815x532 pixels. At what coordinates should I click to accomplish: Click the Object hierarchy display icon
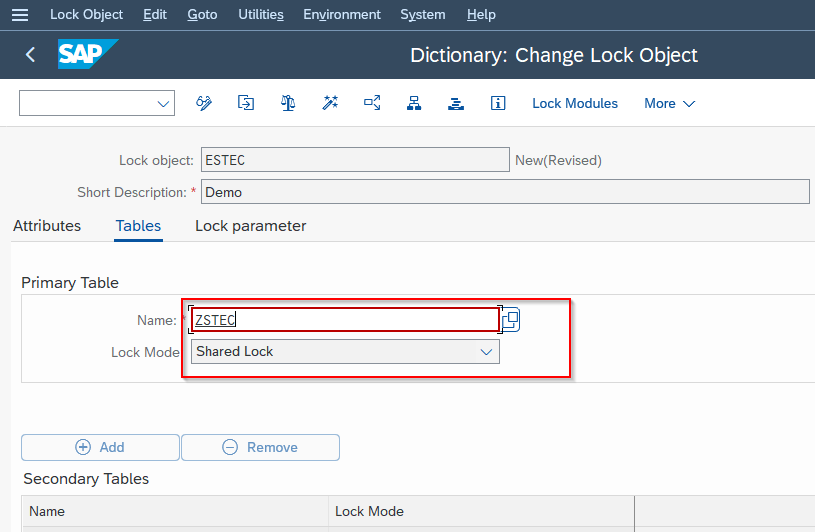click(414, 103)
